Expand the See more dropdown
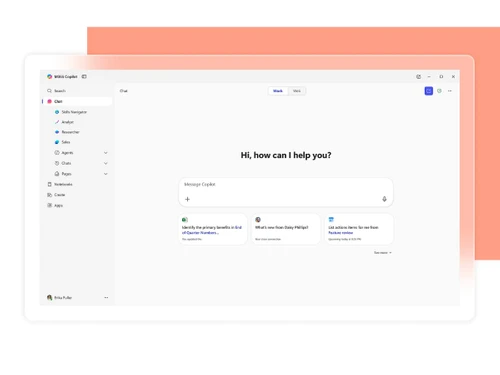This screenshot has width=500, height=375. coord(382,253)
